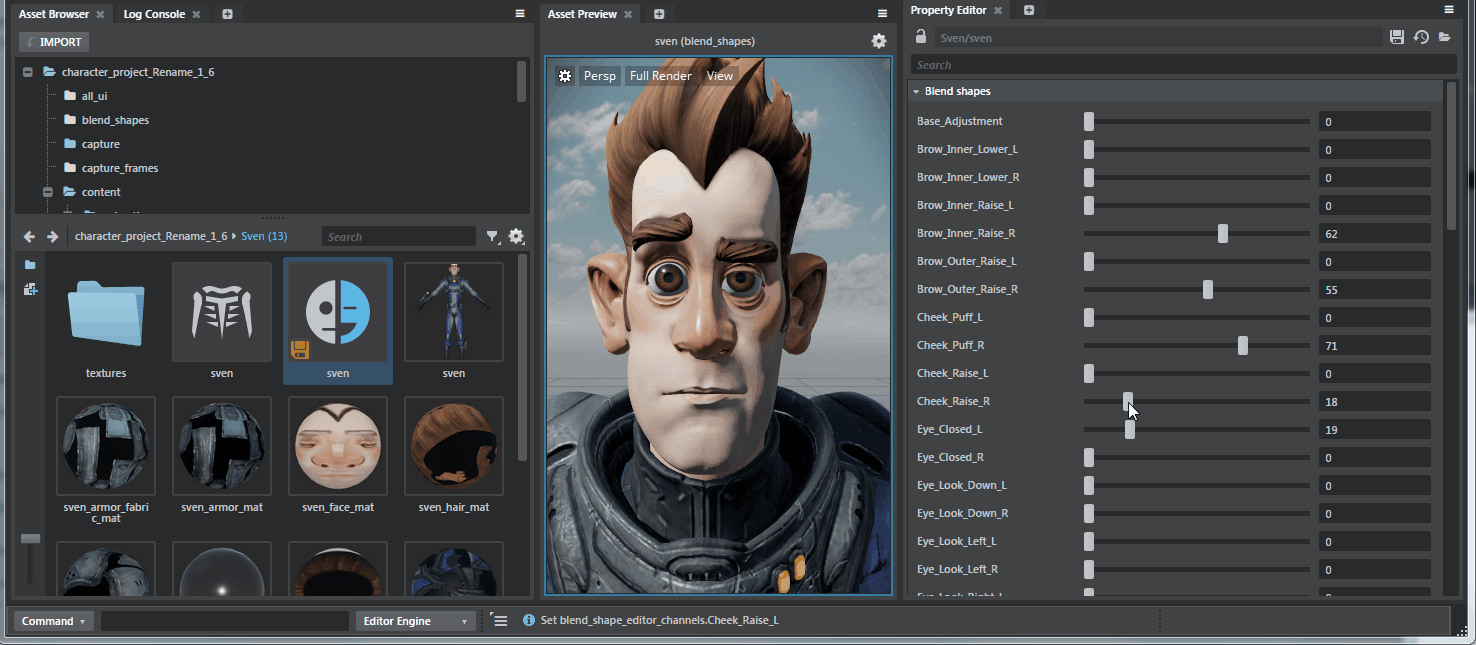Collapse the character_project_Rename_1_6 tree node
1476x645 pixels.
coord(28,72)
